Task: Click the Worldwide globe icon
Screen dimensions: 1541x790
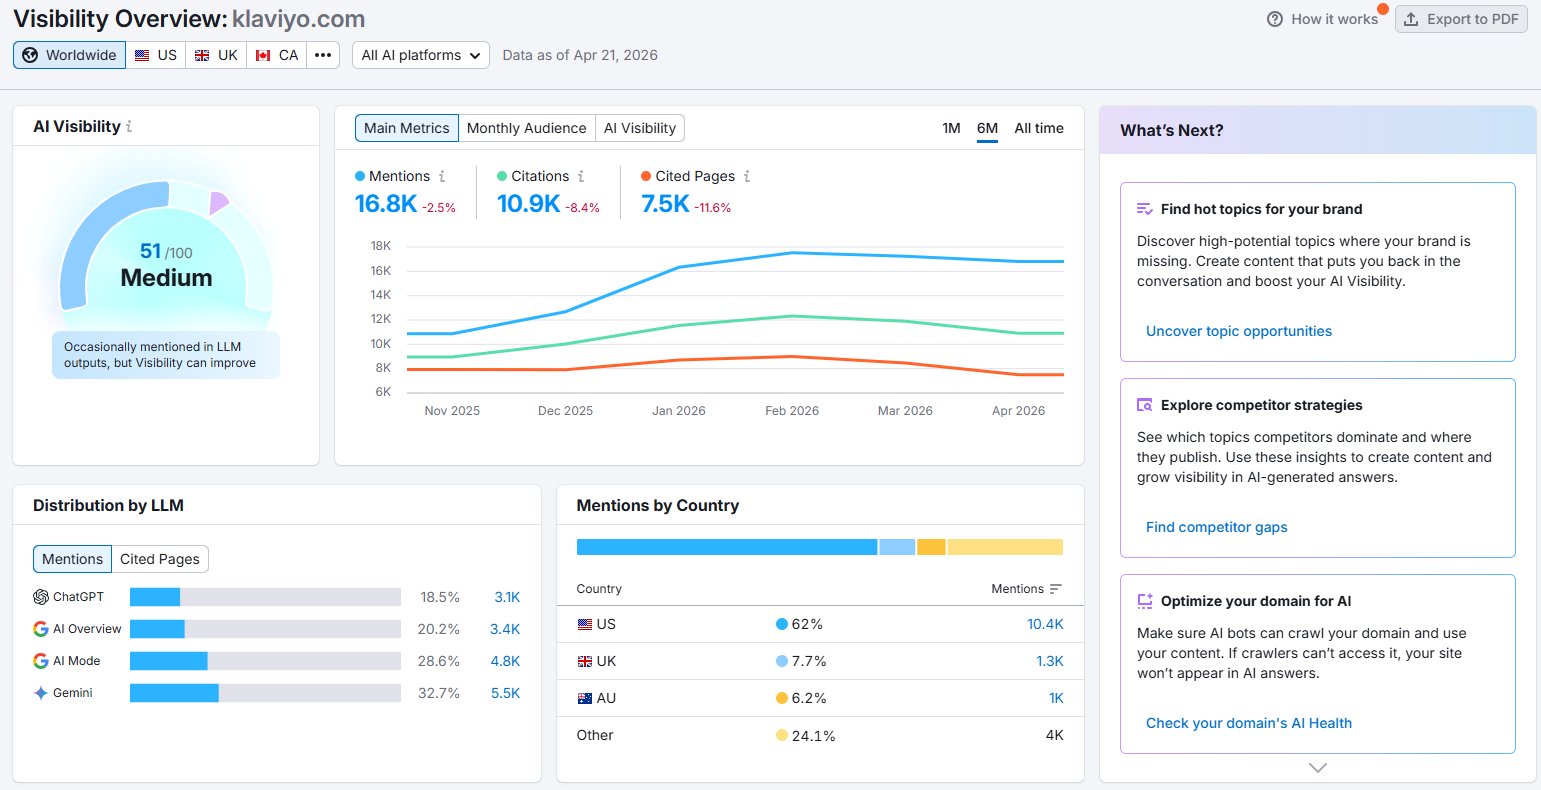Action: point(30,55)
